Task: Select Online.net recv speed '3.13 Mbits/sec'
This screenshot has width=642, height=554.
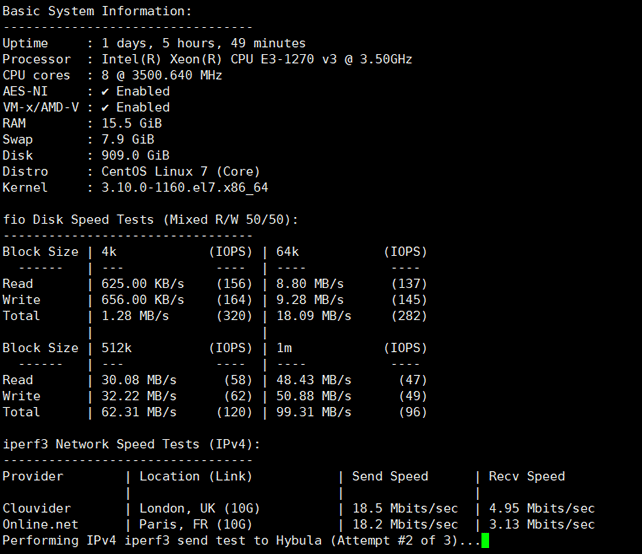Action: (542, 525)
